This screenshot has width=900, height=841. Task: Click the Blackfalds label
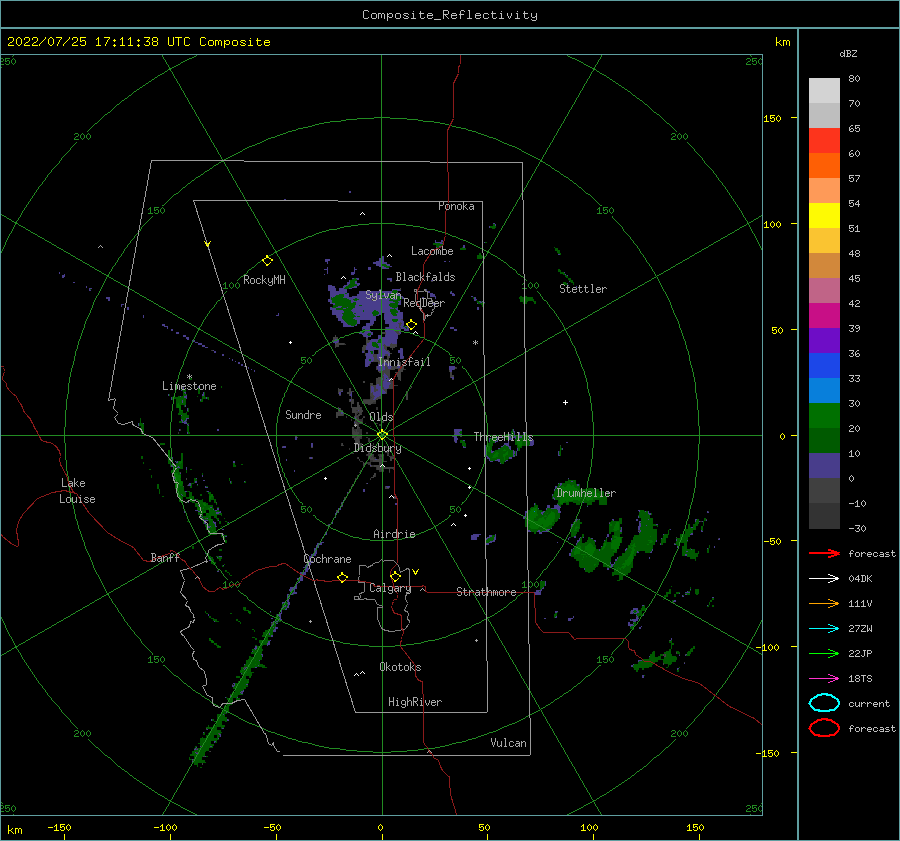[425, 277]
